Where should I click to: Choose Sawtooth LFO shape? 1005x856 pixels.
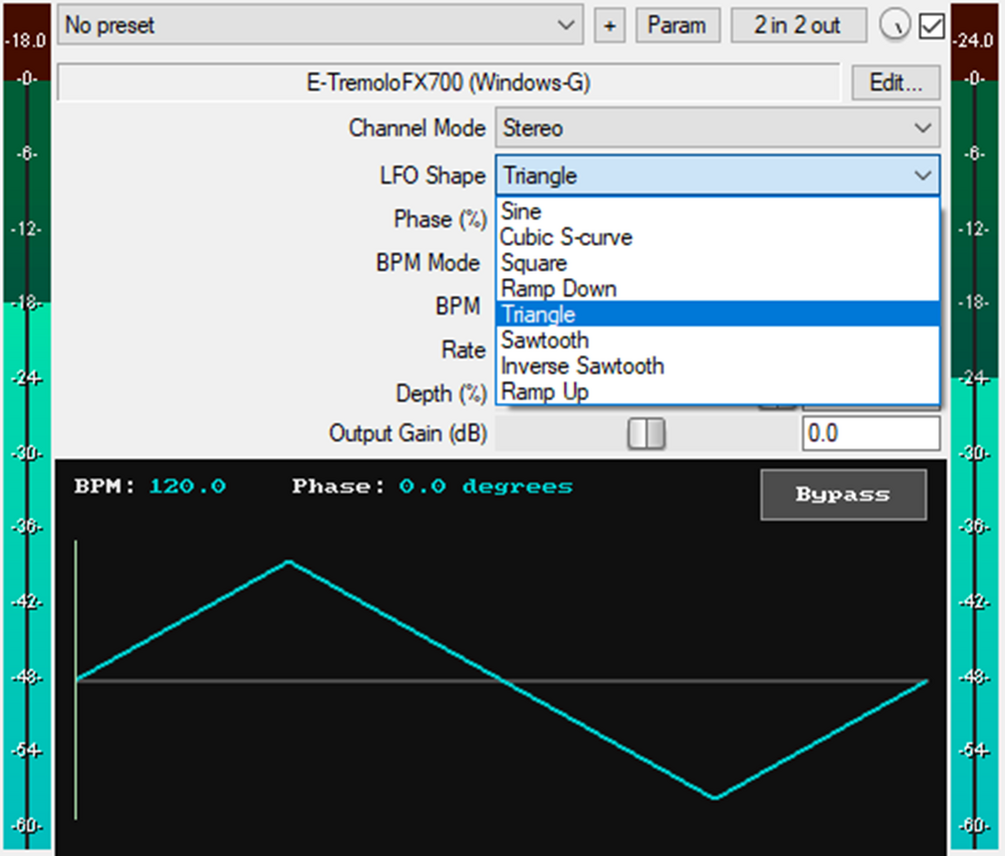tap(717, 340)
